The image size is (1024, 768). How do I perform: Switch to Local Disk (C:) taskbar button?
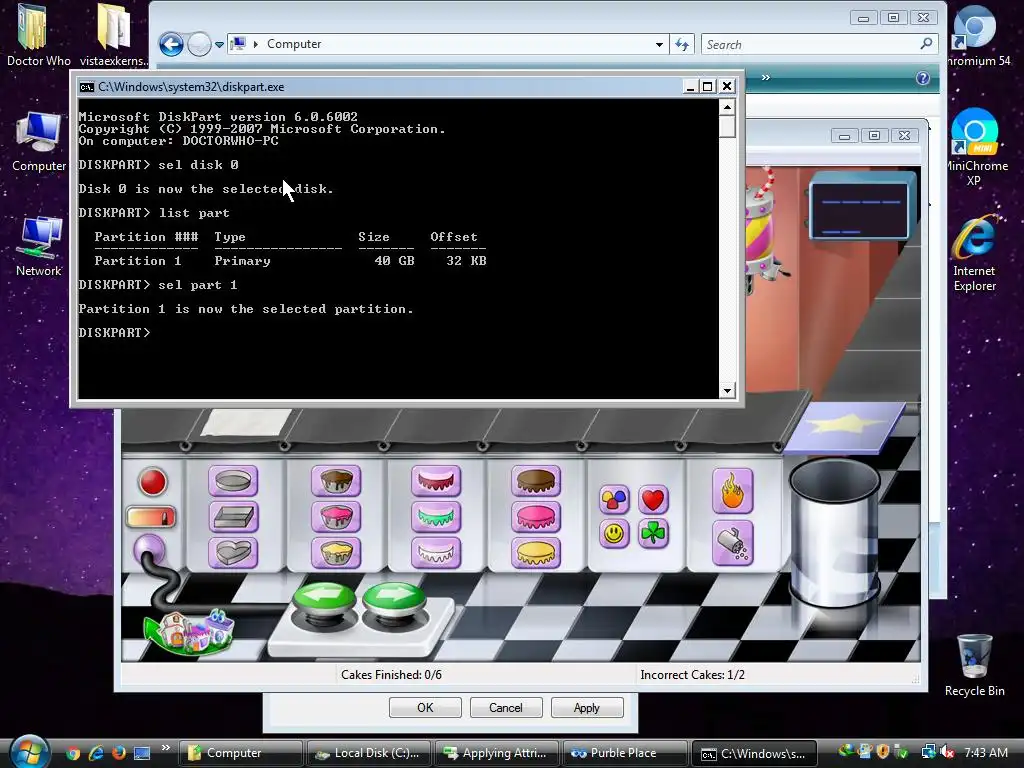[369, 753]
